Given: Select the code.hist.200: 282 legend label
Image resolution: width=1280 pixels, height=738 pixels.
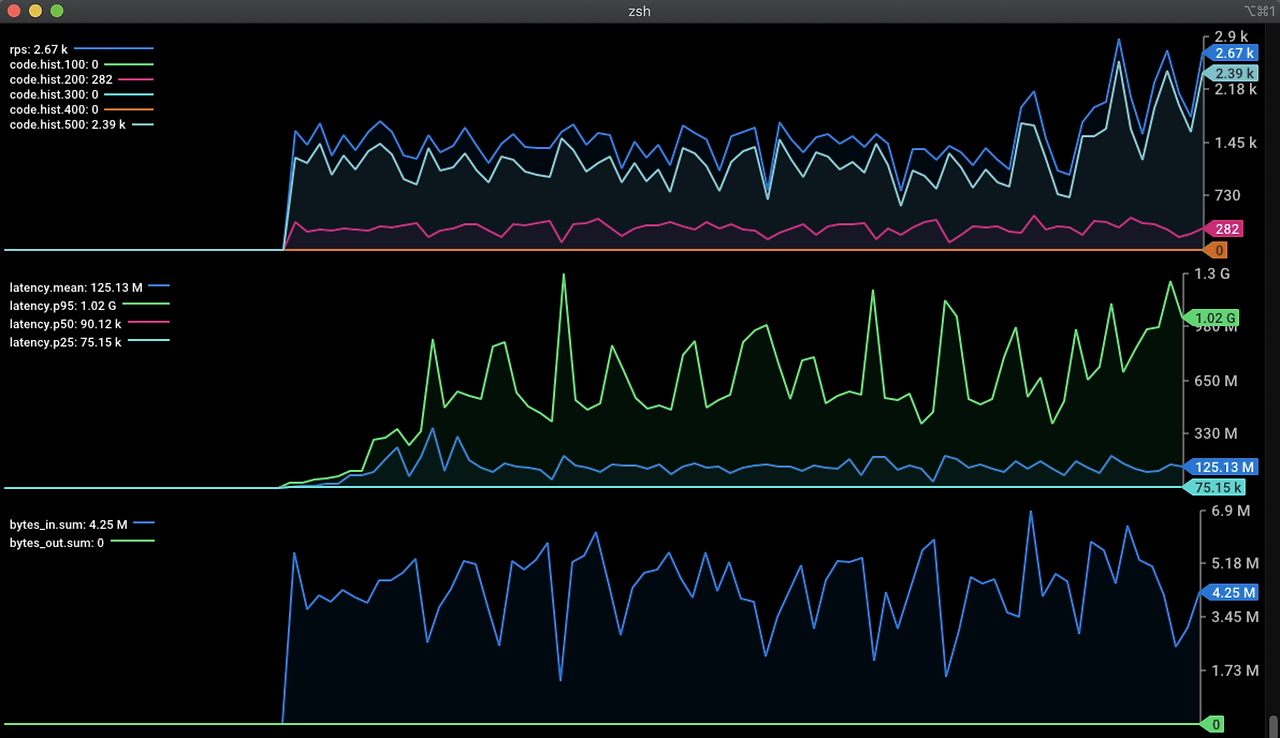Looking at the screenshot, I should (x=60, y=79).
